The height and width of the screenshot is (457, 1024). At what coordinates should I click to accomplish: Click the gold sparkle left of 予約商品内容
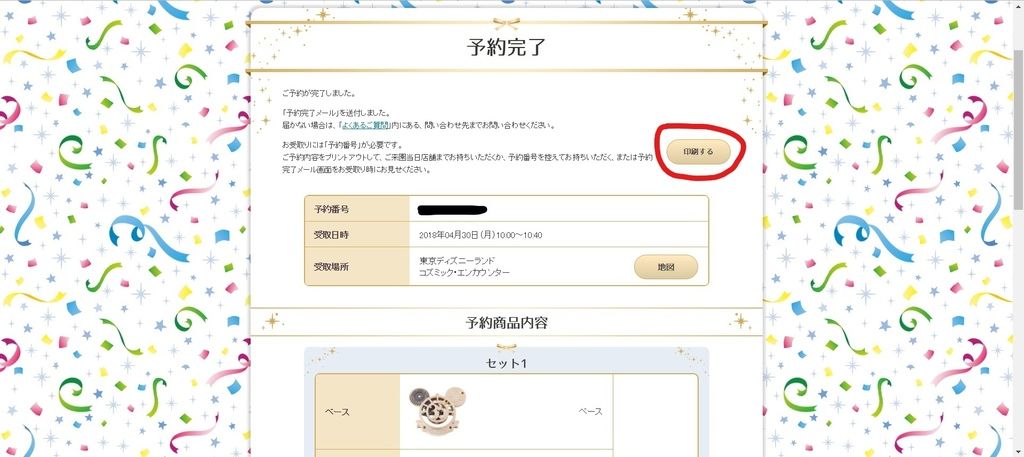point(272,321)
